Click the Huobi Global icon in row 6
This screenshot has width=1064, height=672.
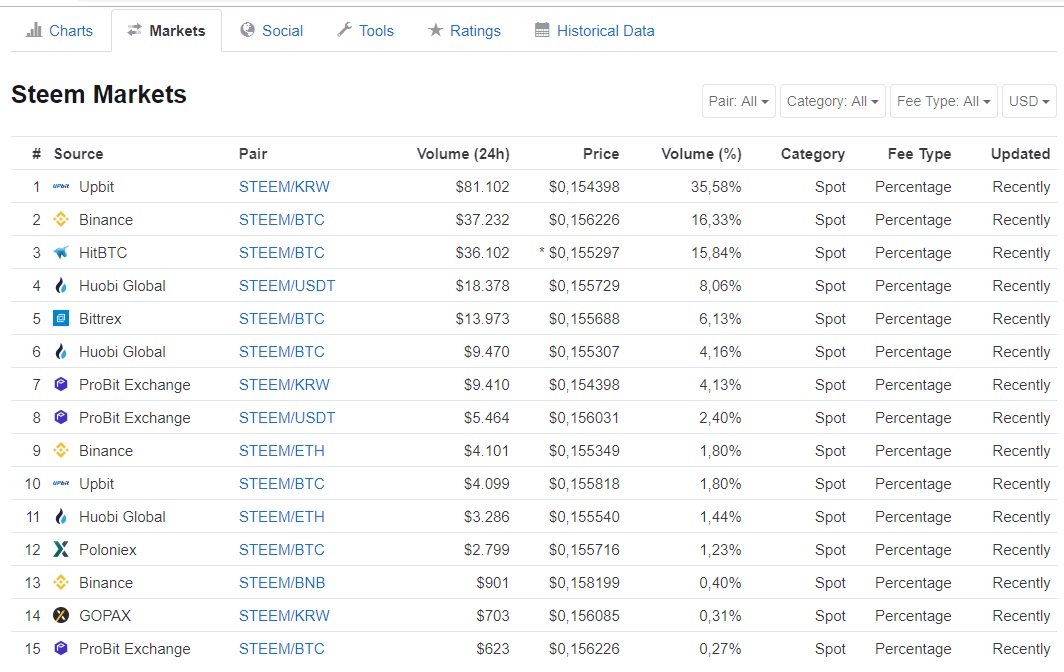(x=61, y=352)
